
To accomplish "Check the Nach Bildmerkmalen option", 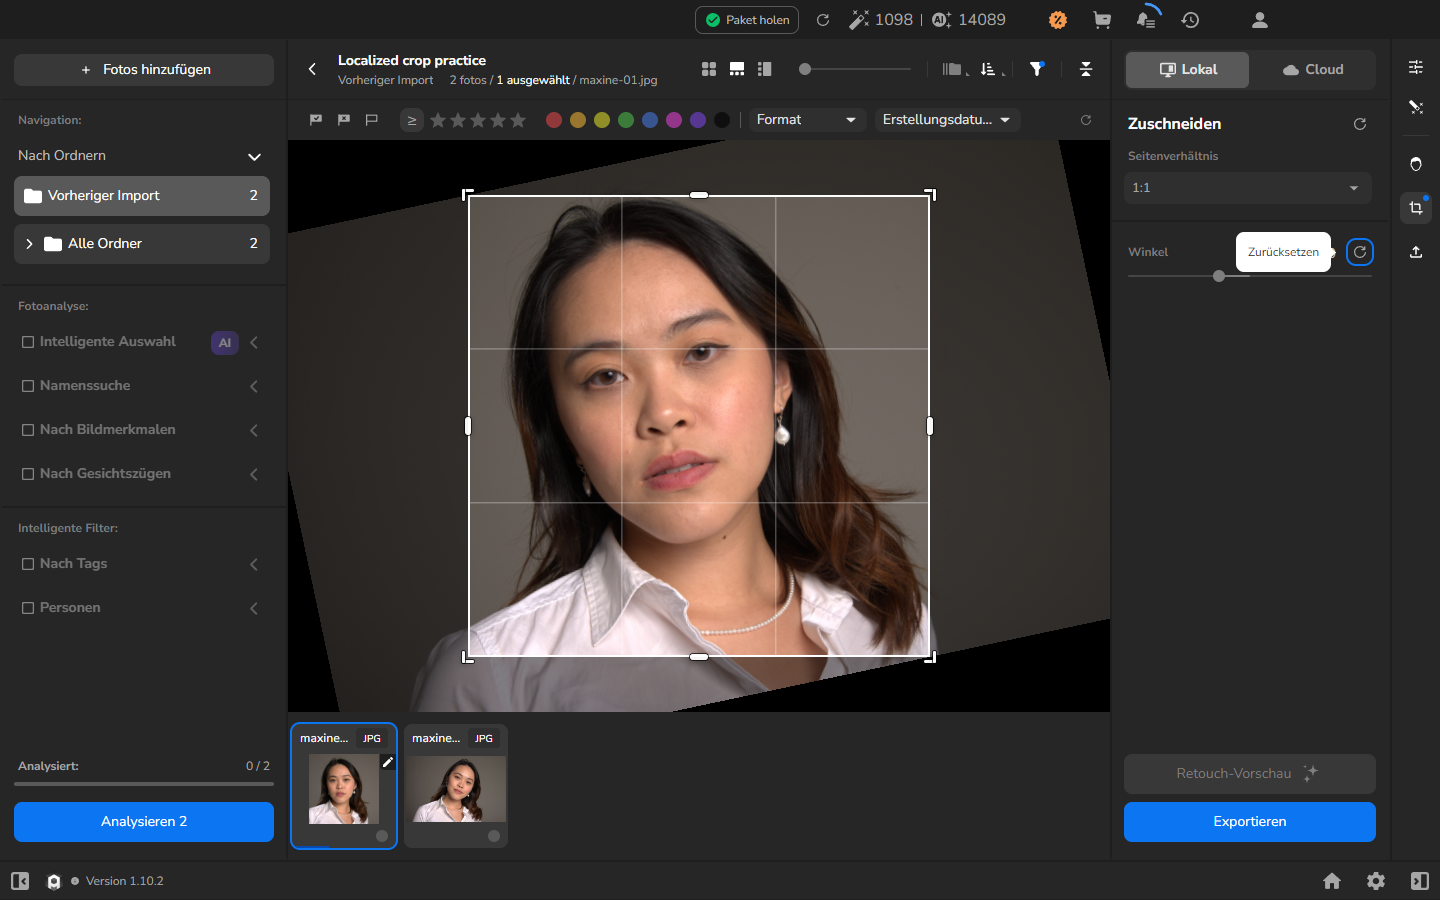I will click(x=28, y=430).
